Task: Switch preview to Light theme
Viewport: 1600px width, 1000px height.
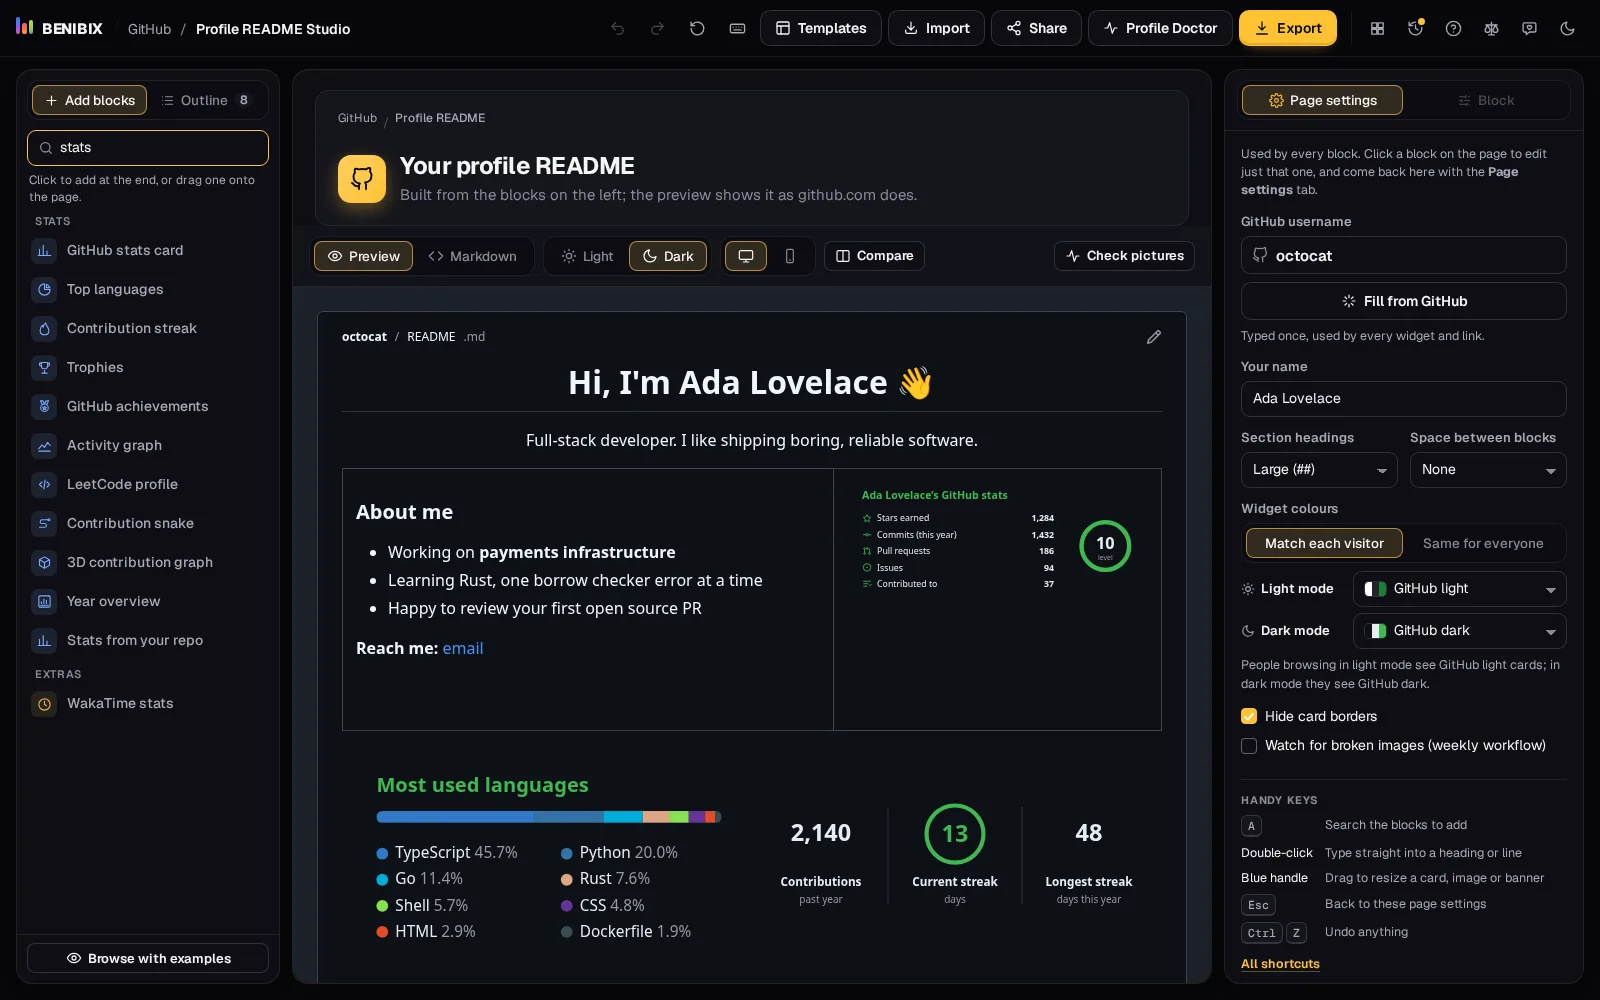Action: [x=587, y=256]
